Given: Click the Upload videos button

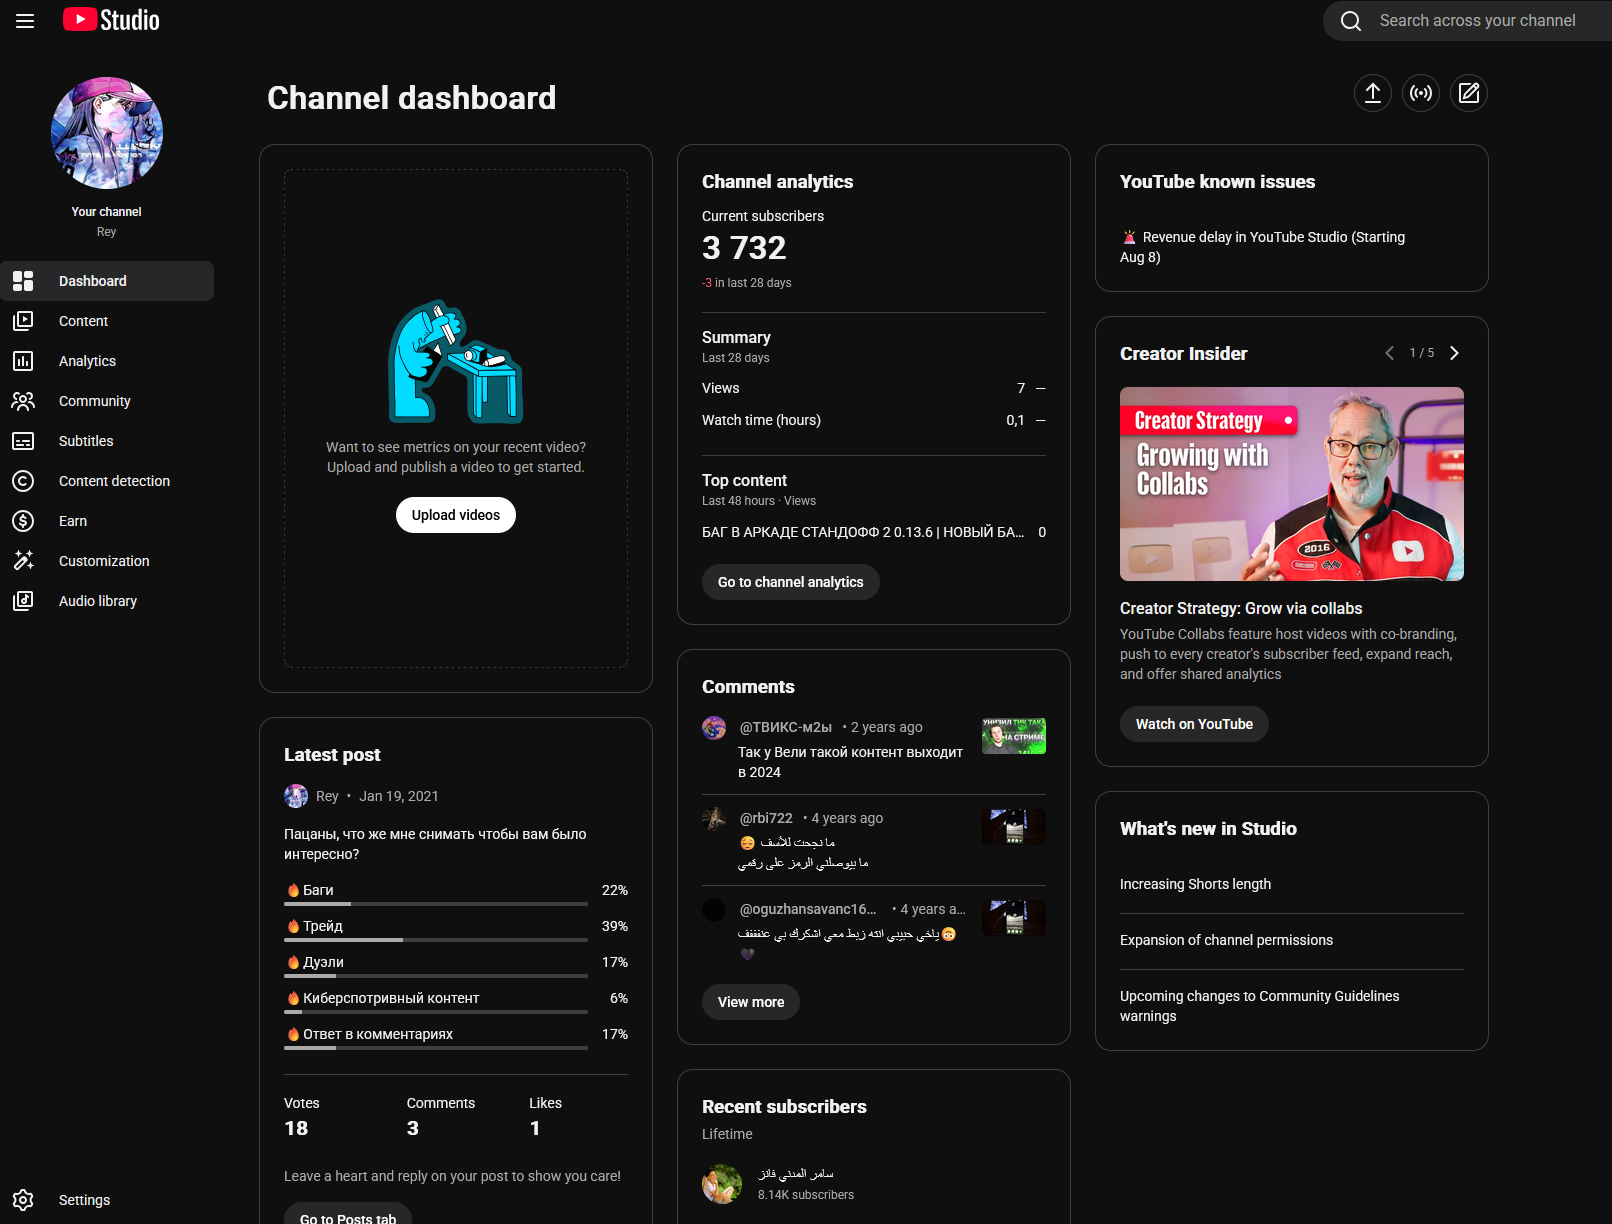Looking at the screenshot, I should (456, 515).
